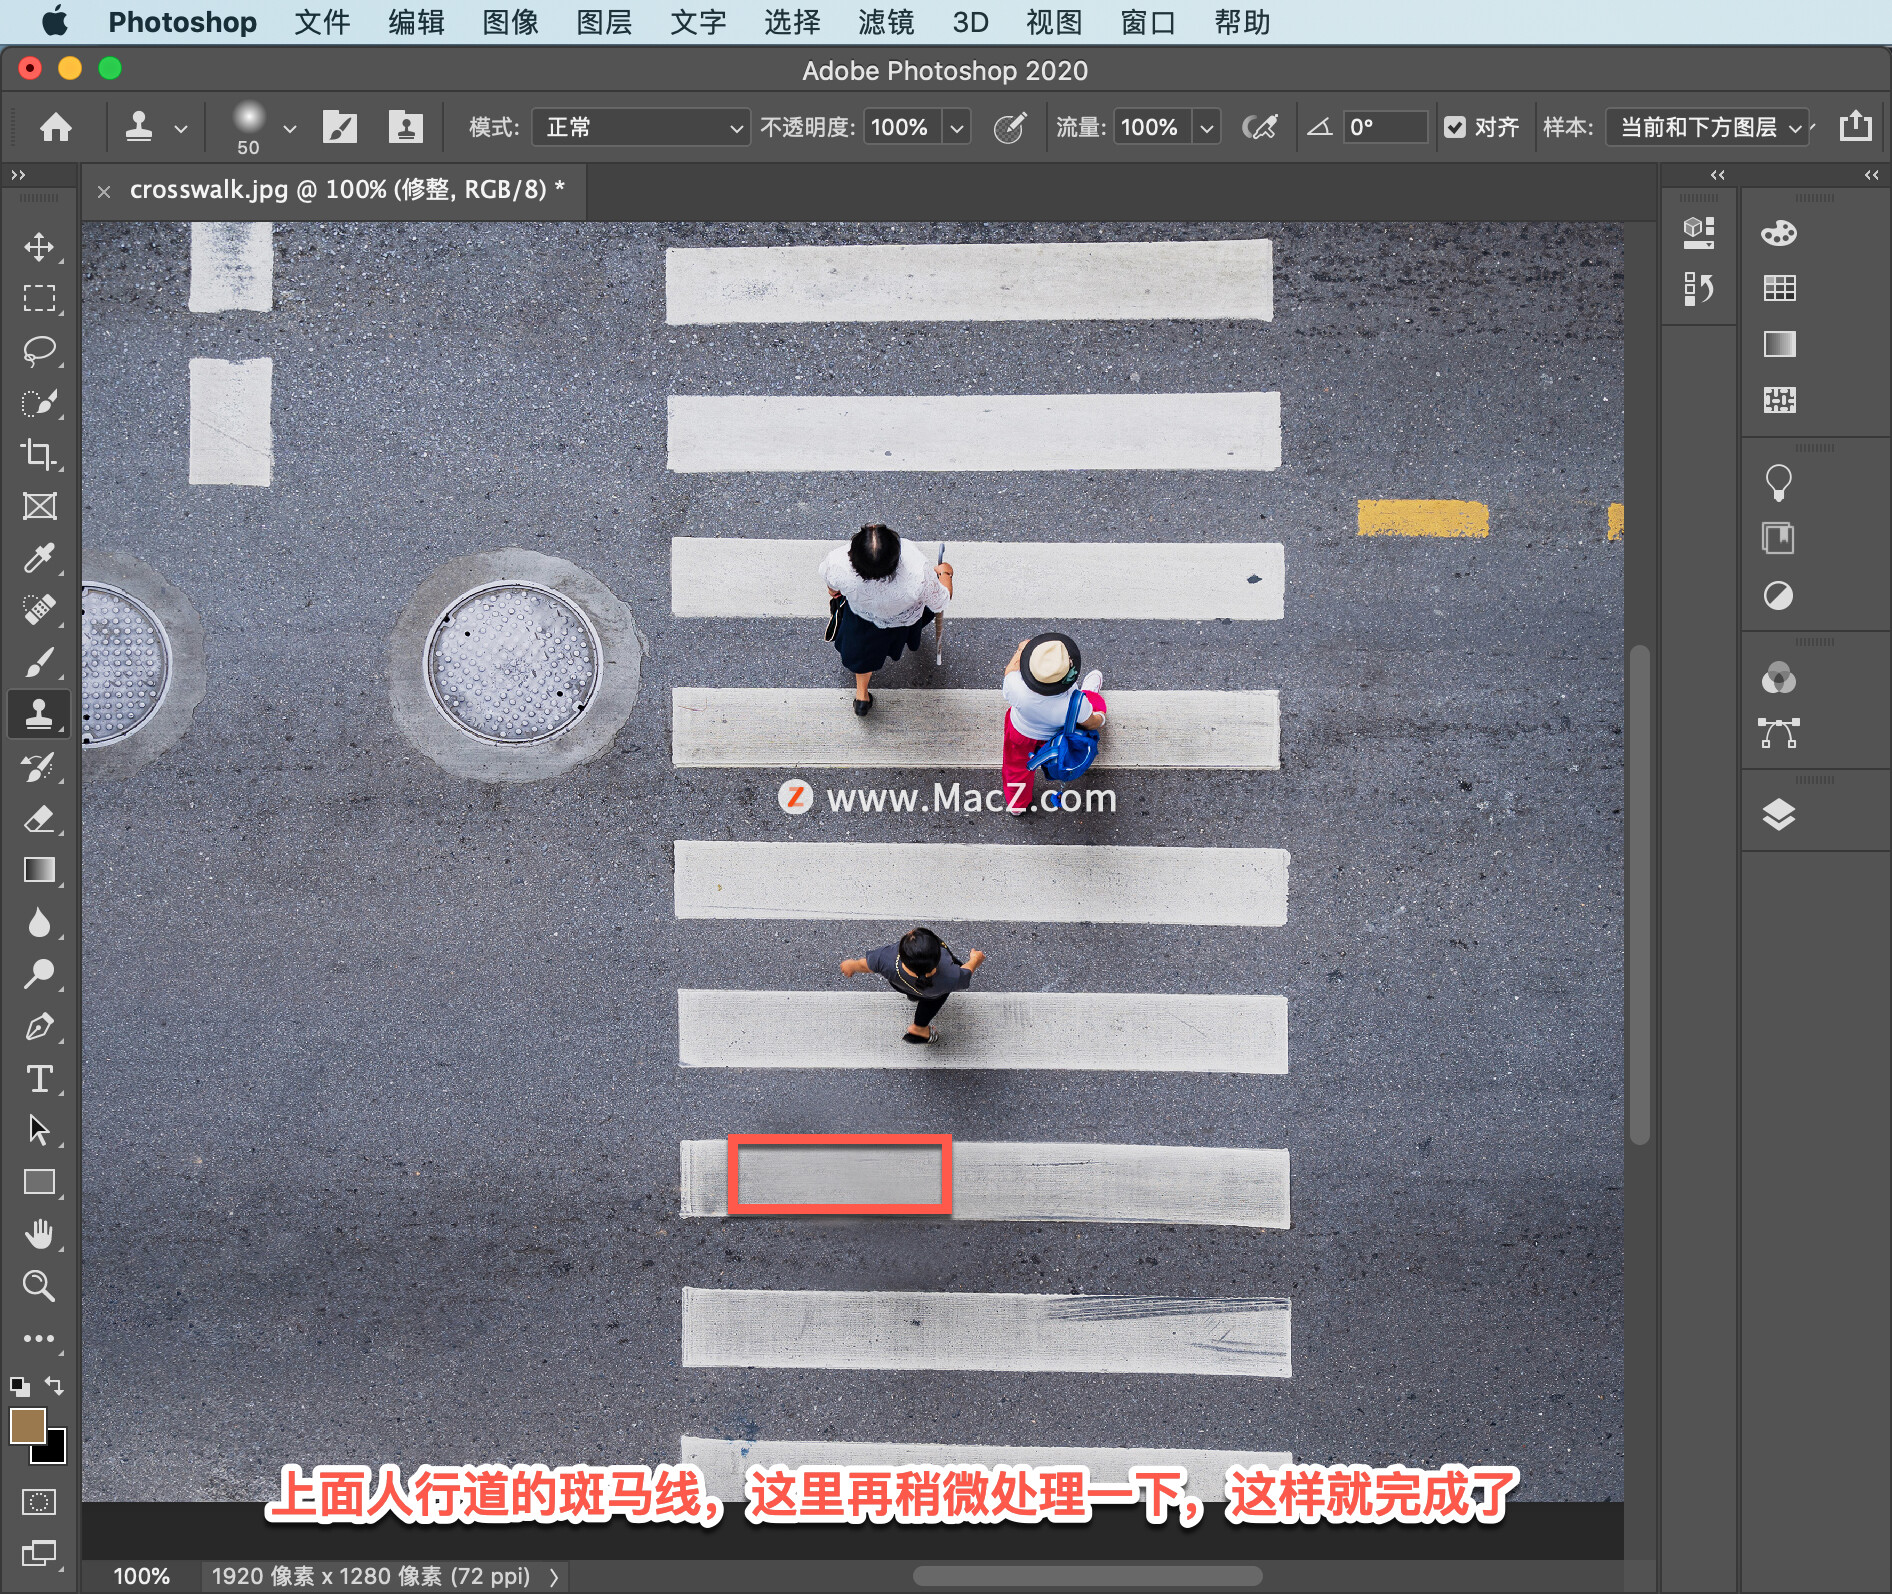
Task: Open the 模式 blend mode dropdown
Action: (640, 127)
